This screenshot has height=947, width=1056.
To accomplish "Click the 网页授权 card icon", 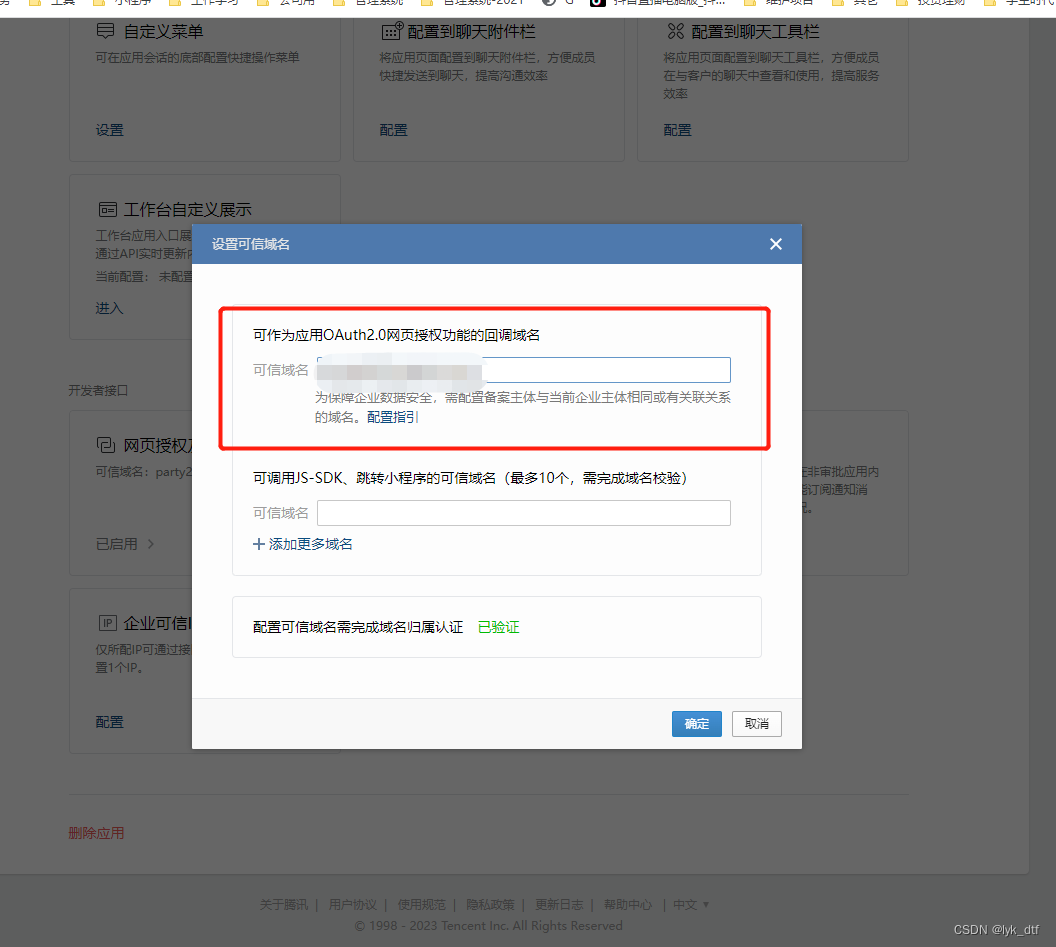I will click(106, 445).
